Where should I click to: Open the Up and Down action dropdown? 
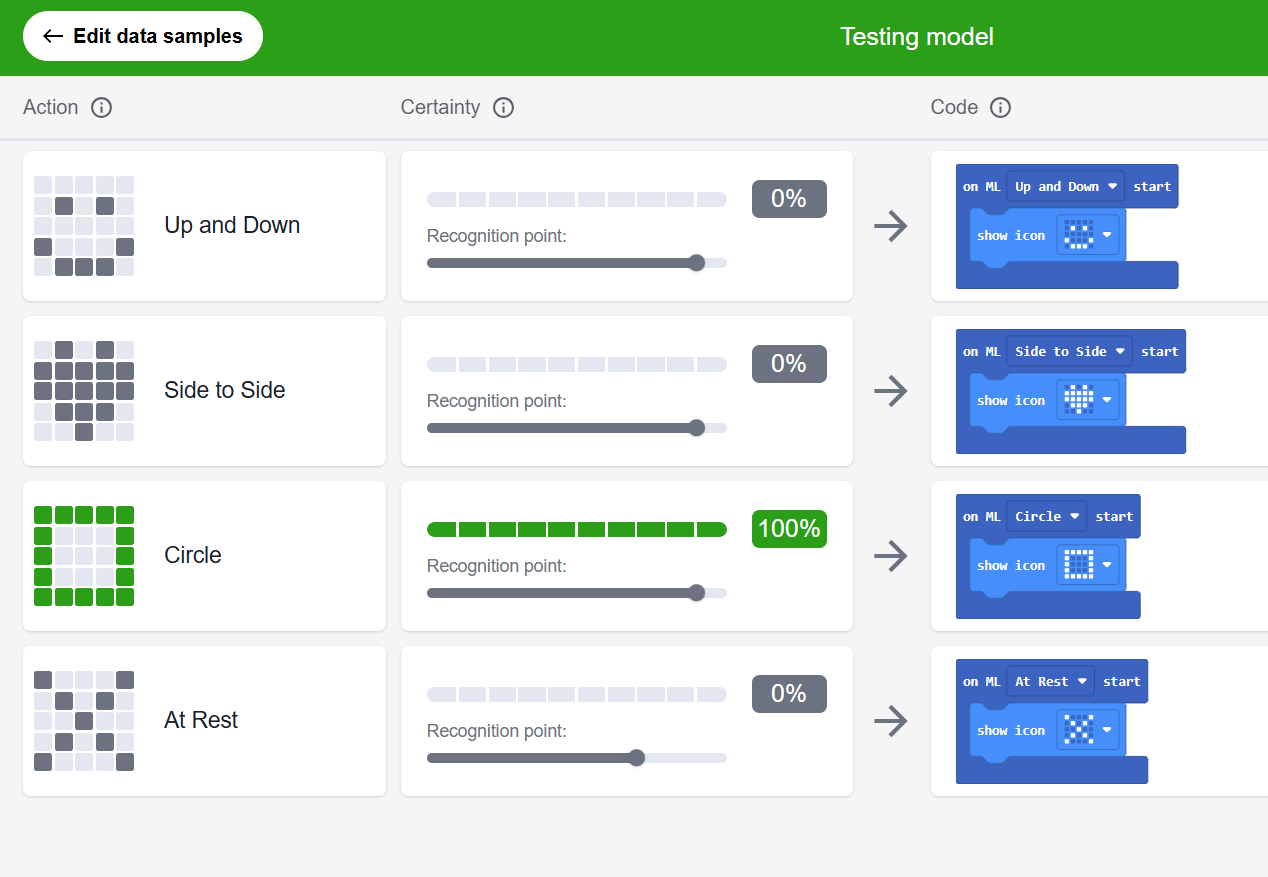(x=1065, y=187)
